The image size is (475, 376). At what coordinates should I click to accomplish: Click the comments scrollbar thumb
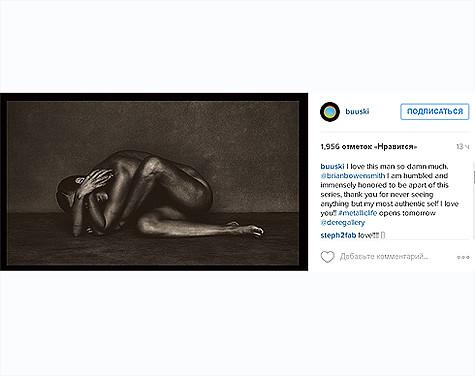(474, 177)
